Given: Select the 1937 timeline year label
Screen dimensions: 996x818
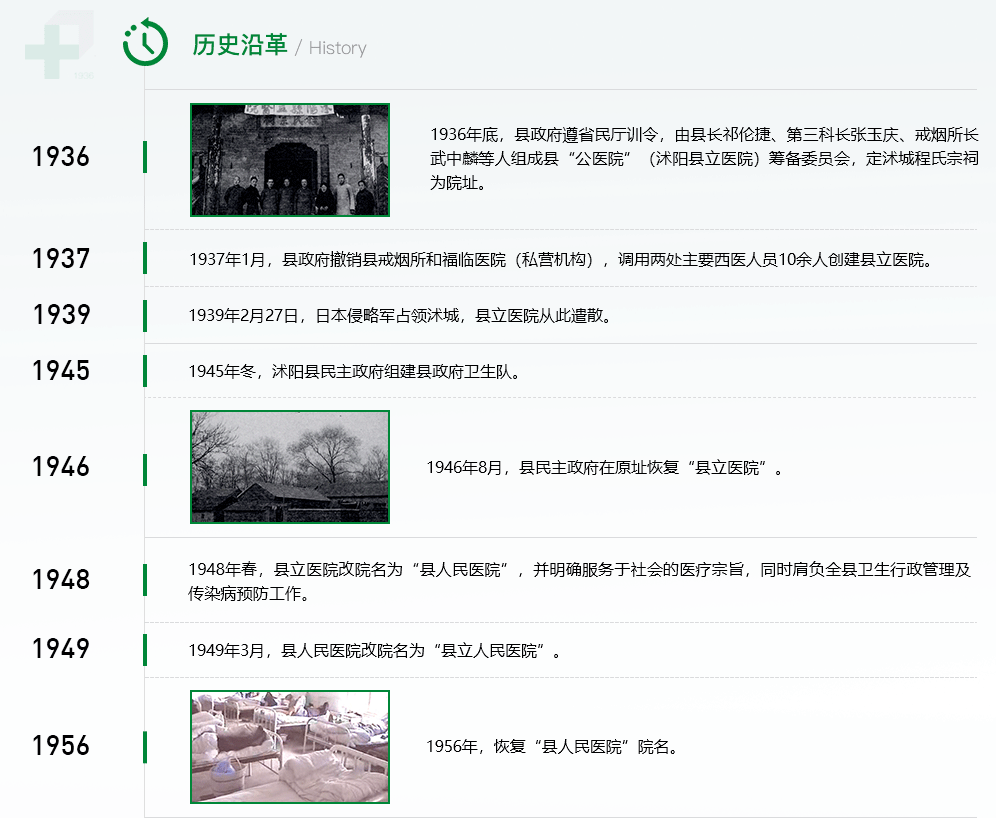Looking at the screenshot, I should [61, 259].
